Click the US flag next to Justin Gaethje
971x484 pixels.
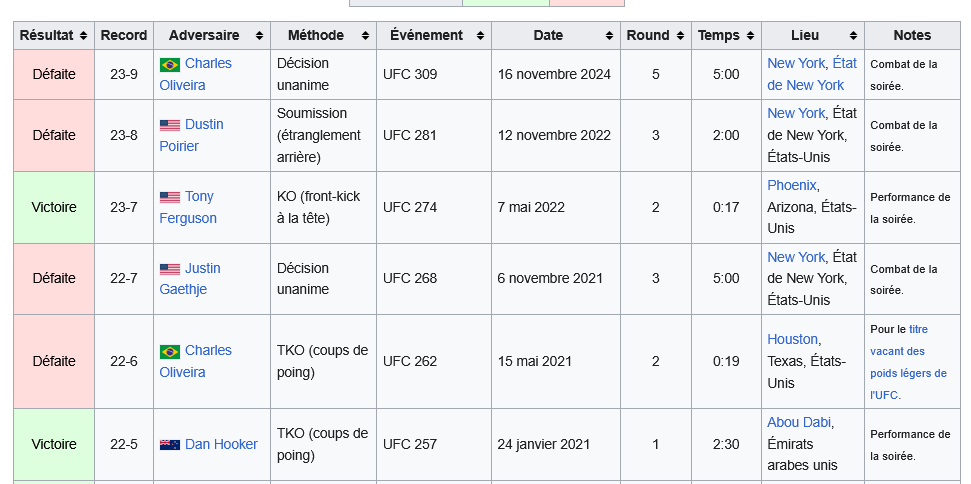coord(170,269)
